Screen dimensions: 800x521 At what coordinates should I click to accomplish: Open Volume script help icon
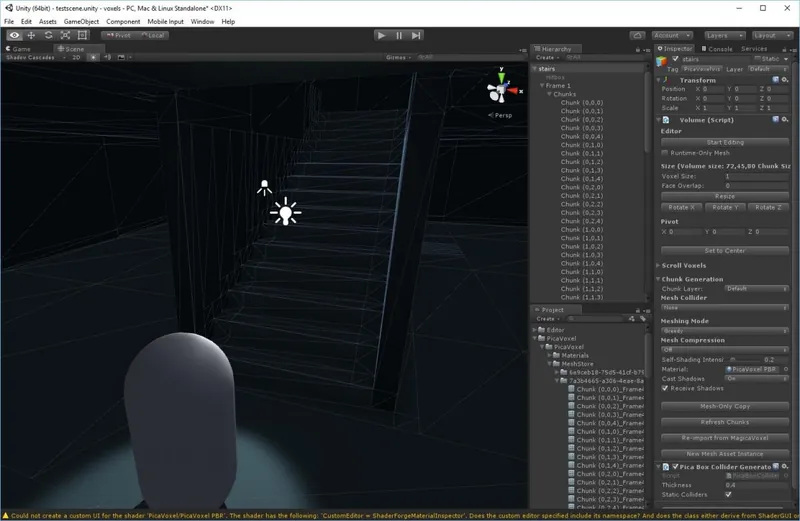coord(776,119)
